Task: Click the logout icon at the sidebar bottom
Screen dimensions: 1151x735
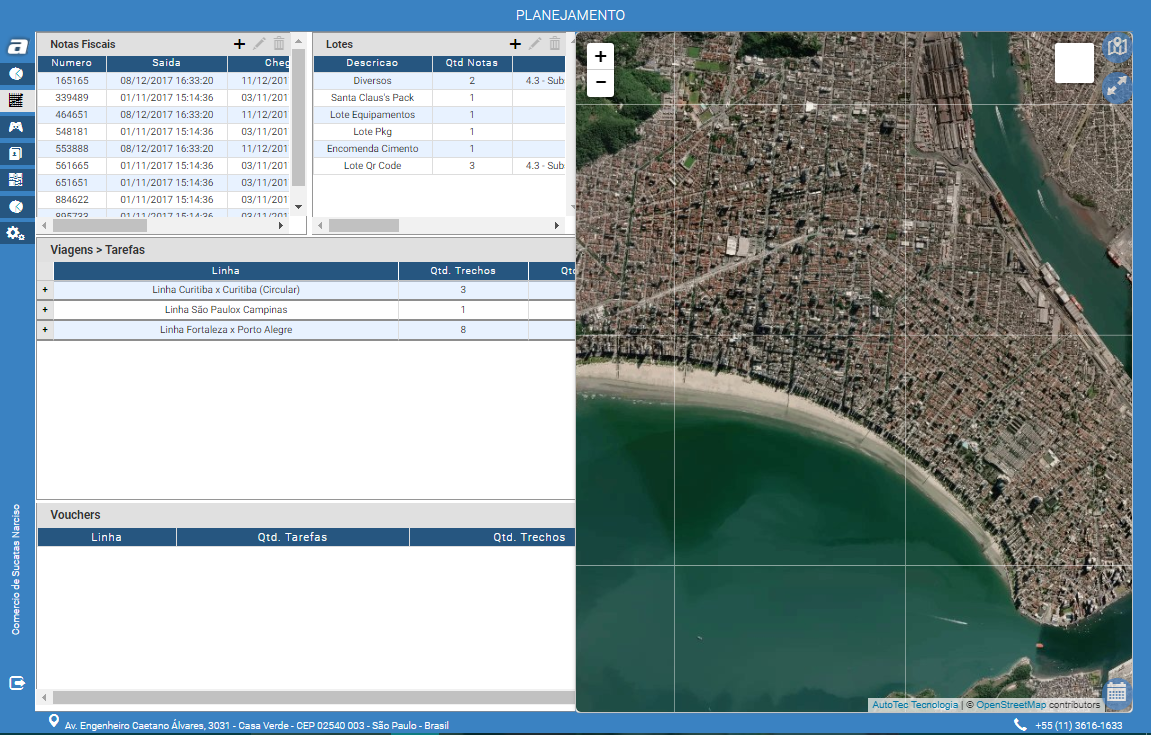Action: coord(17,683)
